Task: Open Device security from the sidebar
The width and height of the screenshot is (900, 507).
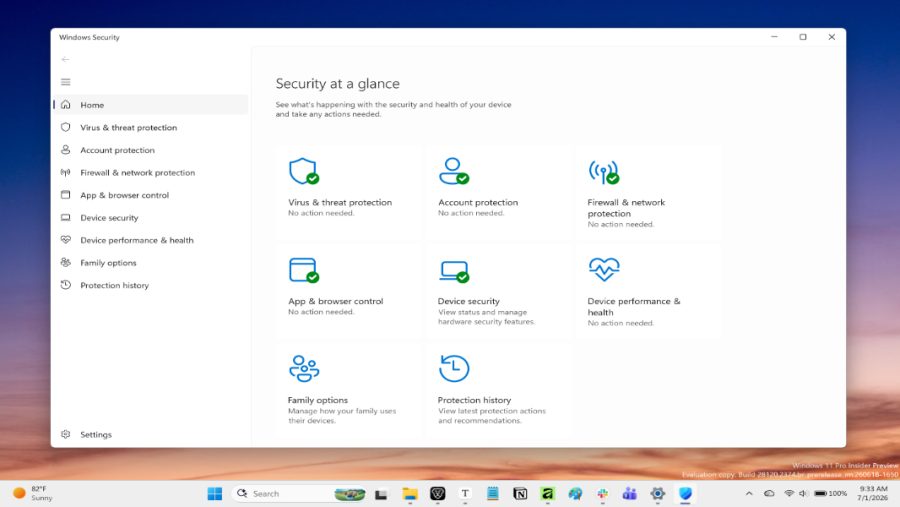Action: [151, 218]
